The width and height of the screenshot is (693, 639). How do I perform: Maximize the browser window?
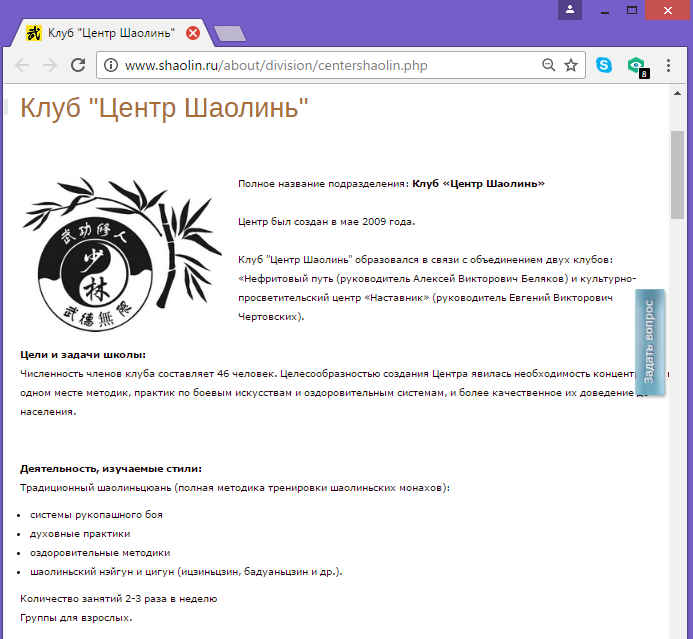click(x=632, y=10)
